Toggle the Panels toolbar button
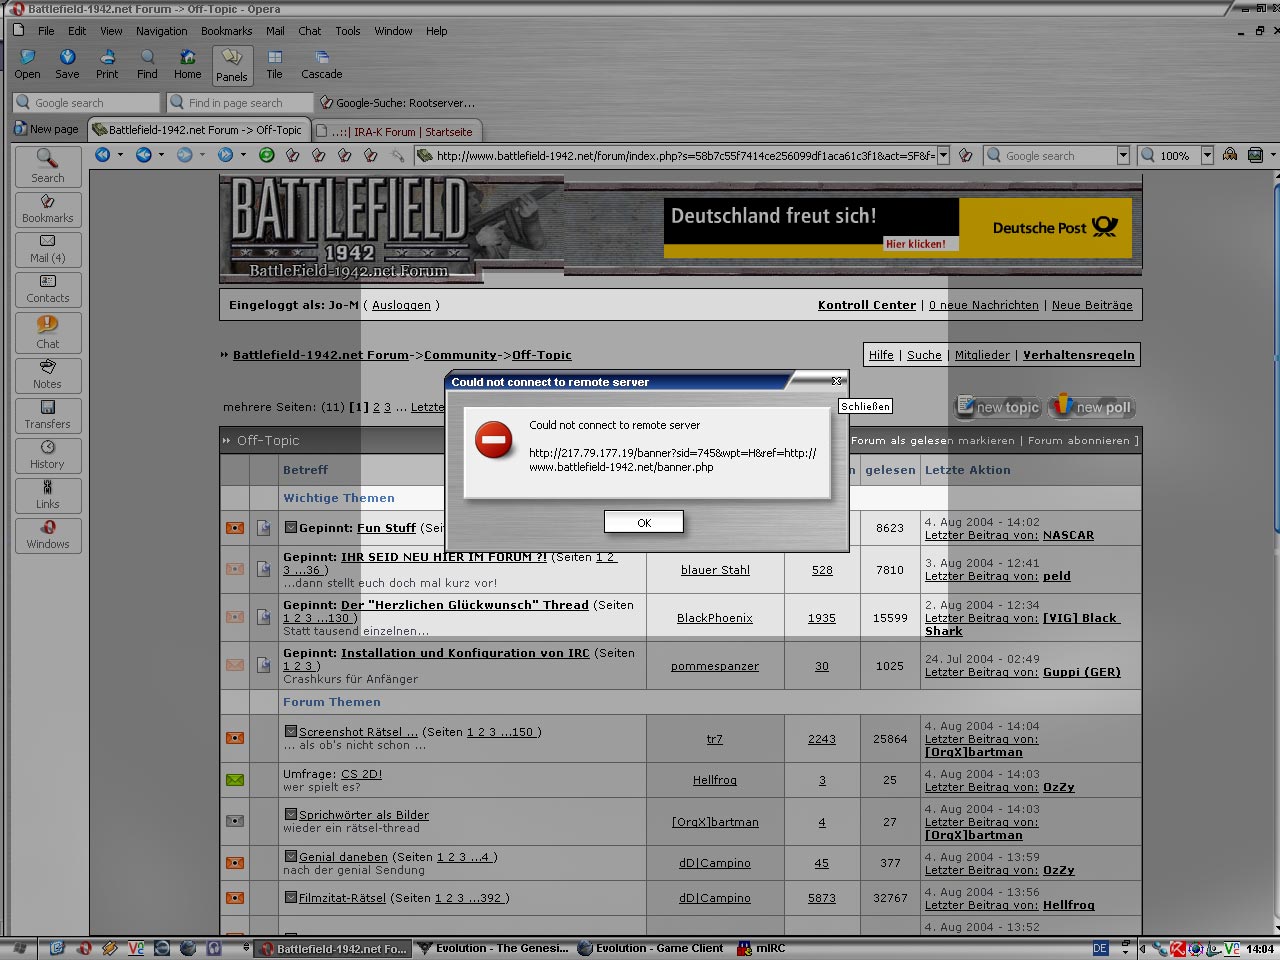This screenshot has width=1280, height=960. click(231, 66)
